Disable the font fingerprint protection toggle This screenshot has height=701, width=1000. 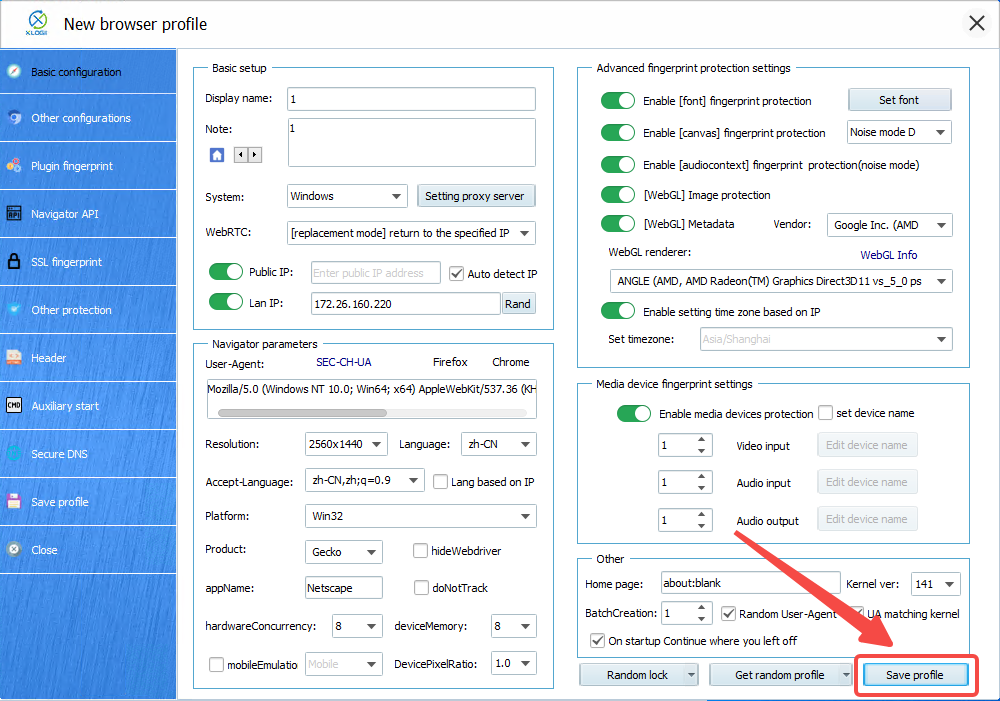coord(618,101)
